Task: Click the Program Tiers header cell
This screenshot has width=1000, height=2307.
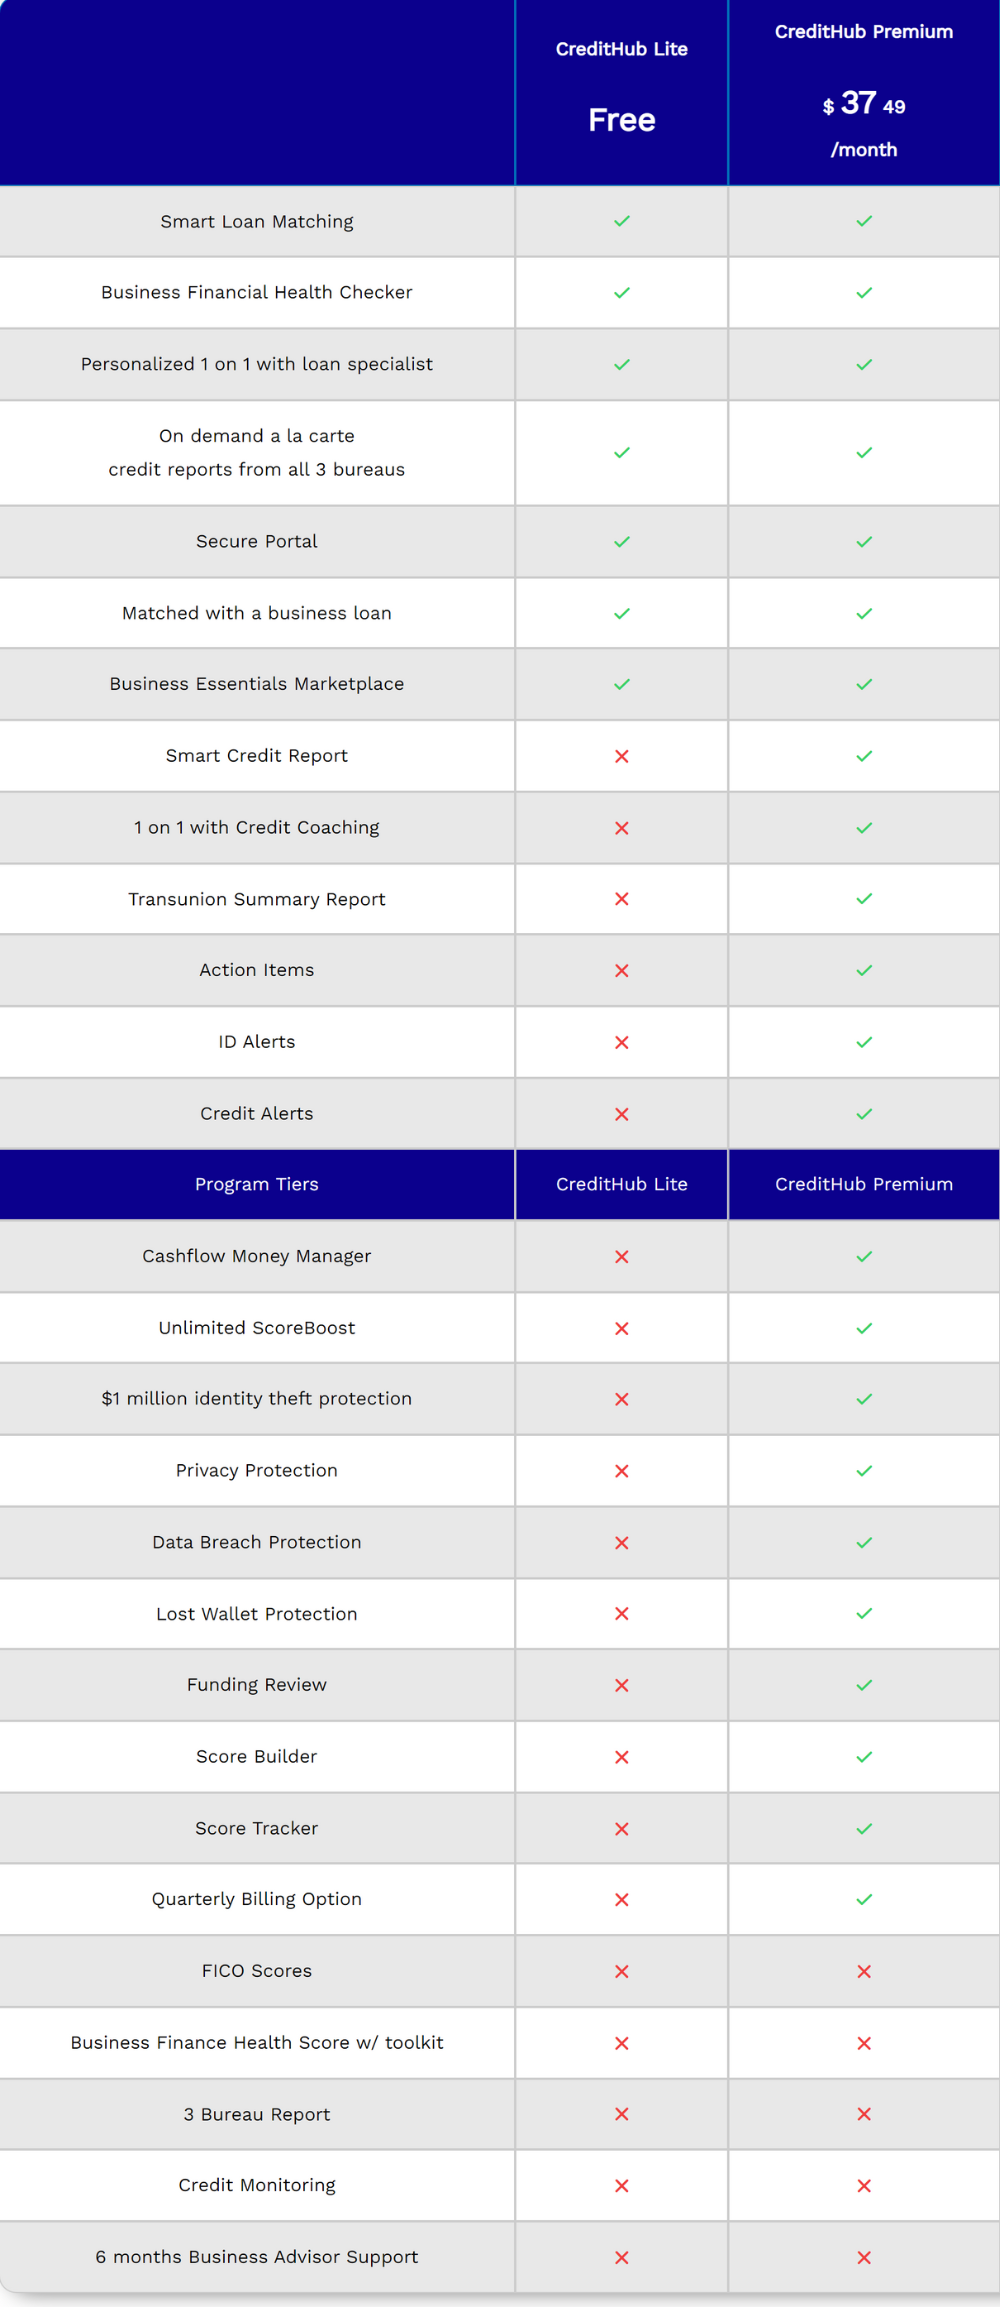Action: (257, 1184)
